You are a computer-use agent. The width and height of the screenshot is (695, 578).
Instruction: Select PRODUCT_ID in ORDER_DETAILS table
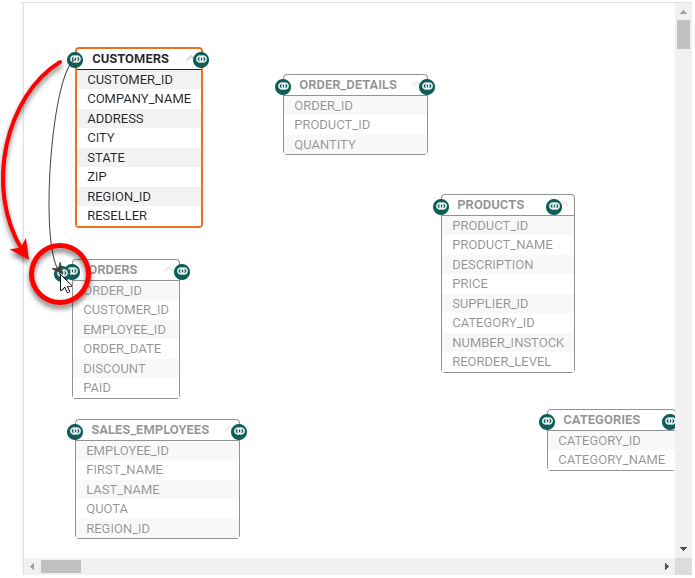pyautogui.click(x=332, y=125)
